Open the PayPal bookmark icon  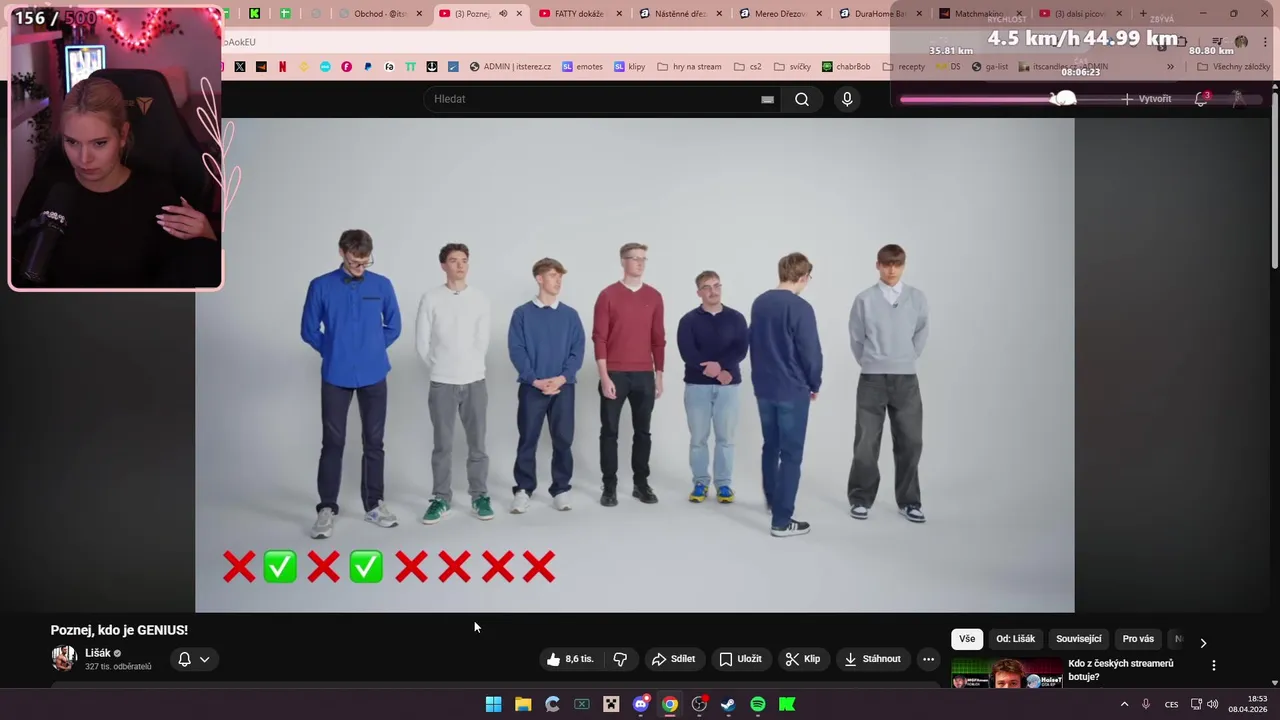click(368, 67)
